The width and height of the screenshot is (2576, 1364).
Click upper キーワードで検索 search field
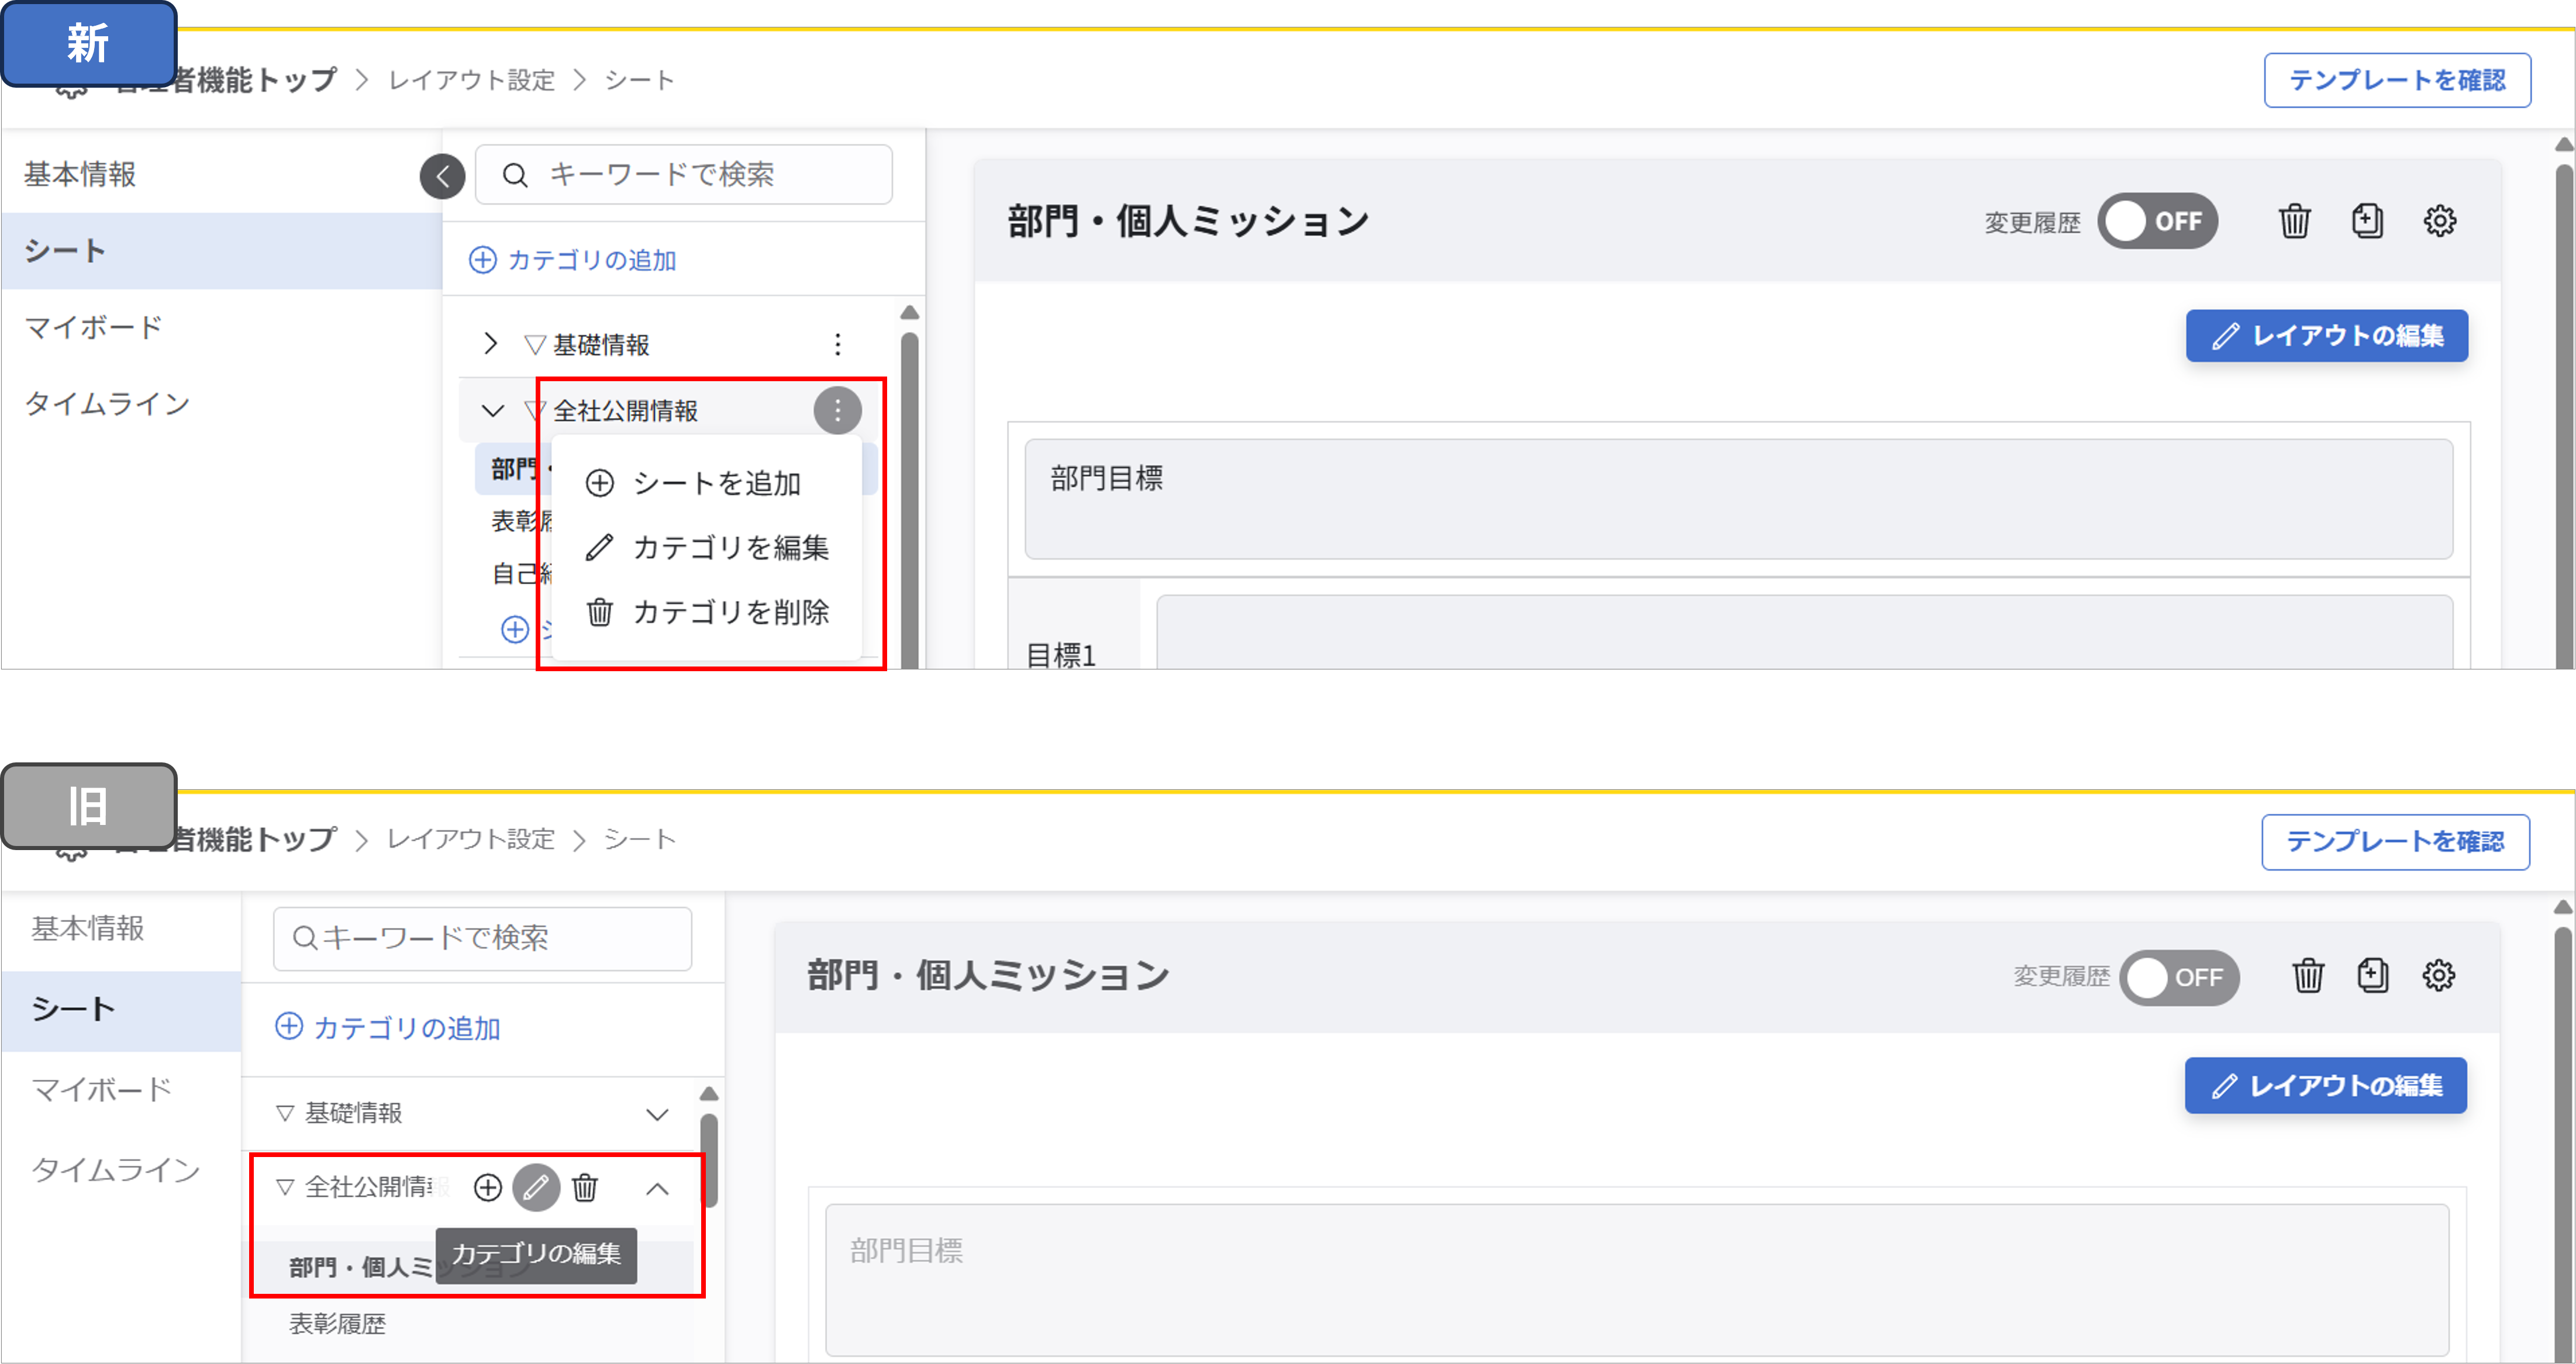click(684, 175)
